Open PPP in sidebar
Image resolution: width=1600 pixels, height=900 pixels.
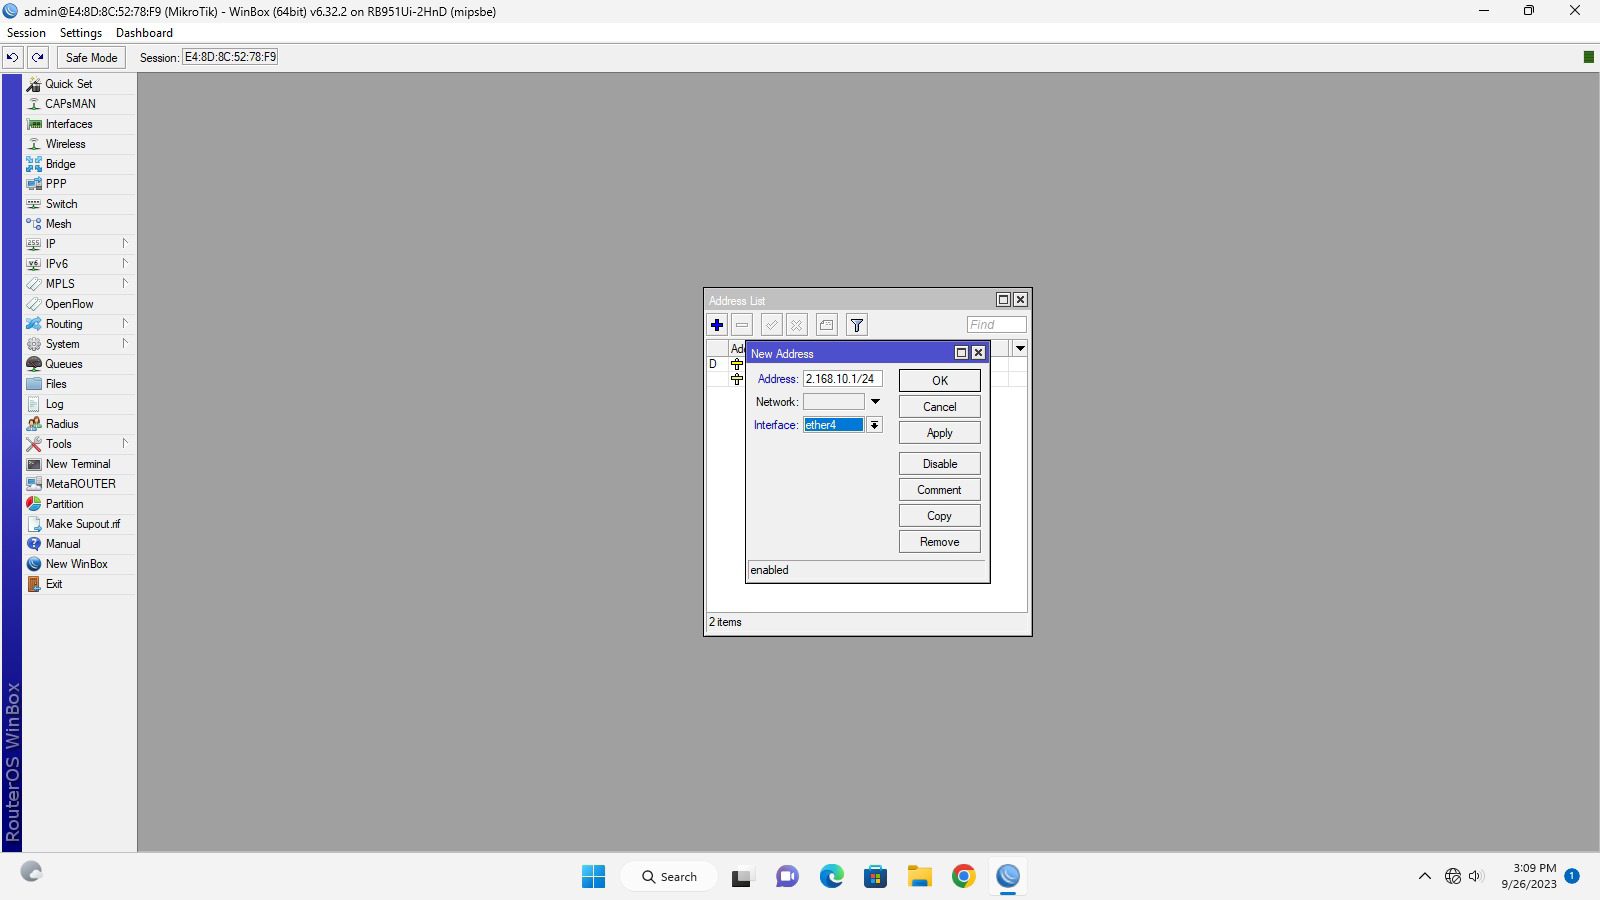[x=79, y=184]
